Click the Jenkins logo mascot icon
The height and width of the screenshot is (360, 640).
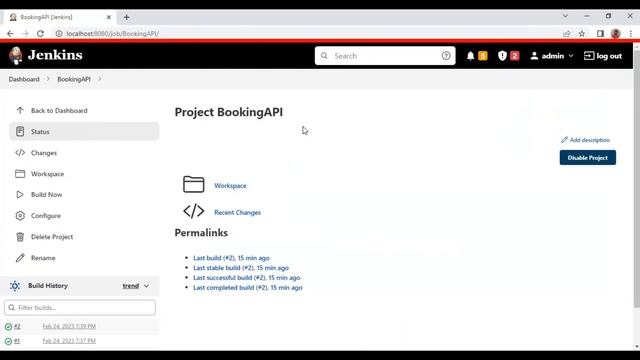coord(16,56)
